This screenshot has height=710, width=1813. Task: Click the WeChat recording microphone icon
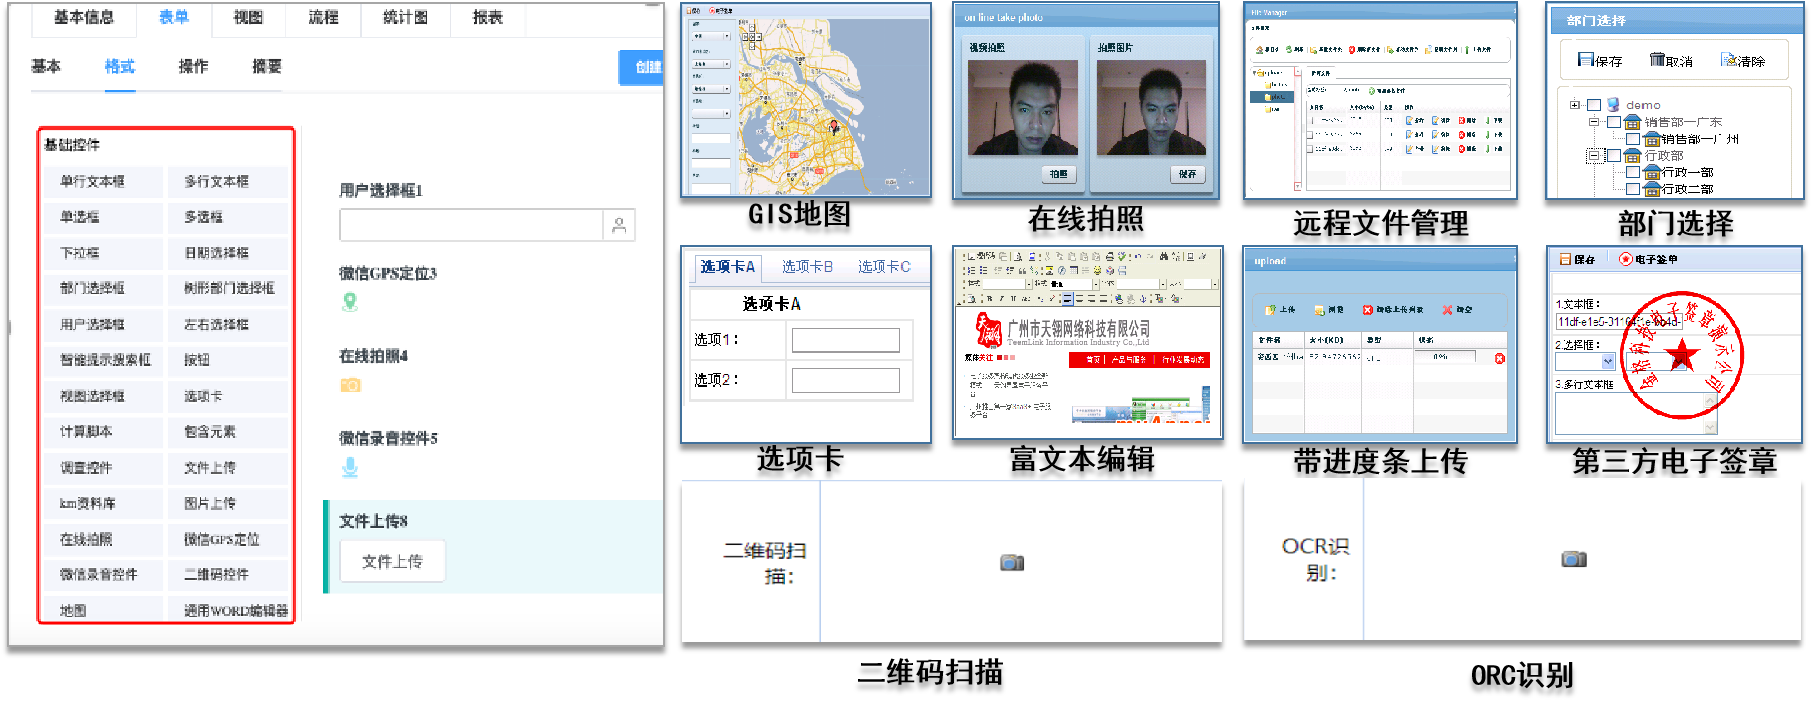pyautogui.click(x=350, y=467)
